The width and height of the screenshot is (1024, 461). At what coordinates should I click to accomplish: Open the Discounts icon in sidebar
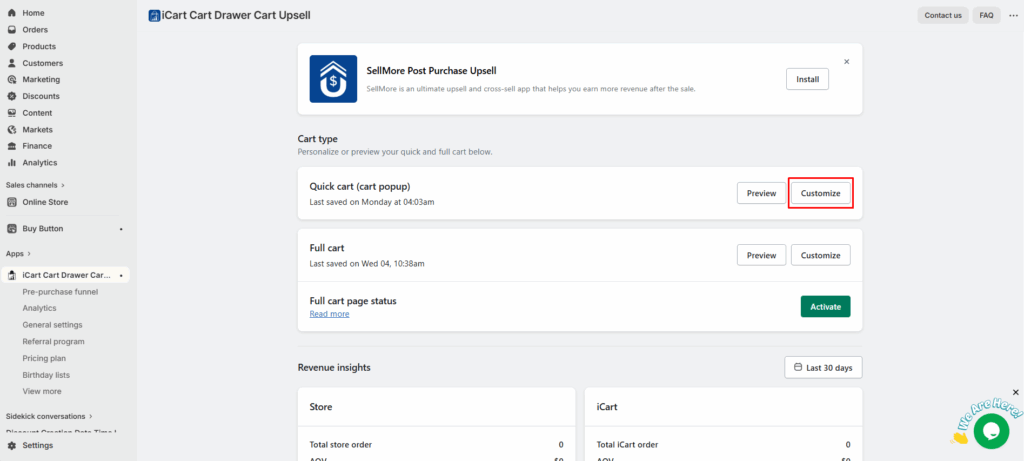(x=12, y=96)
